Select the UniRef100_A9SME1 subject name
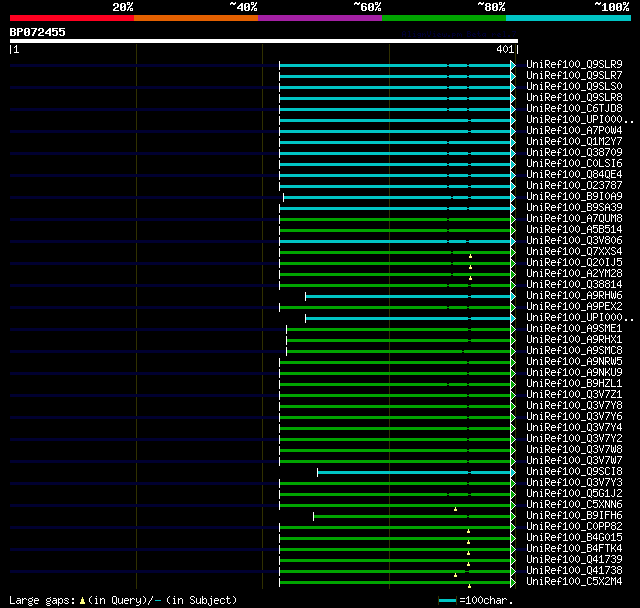 (x=574, y=329)
